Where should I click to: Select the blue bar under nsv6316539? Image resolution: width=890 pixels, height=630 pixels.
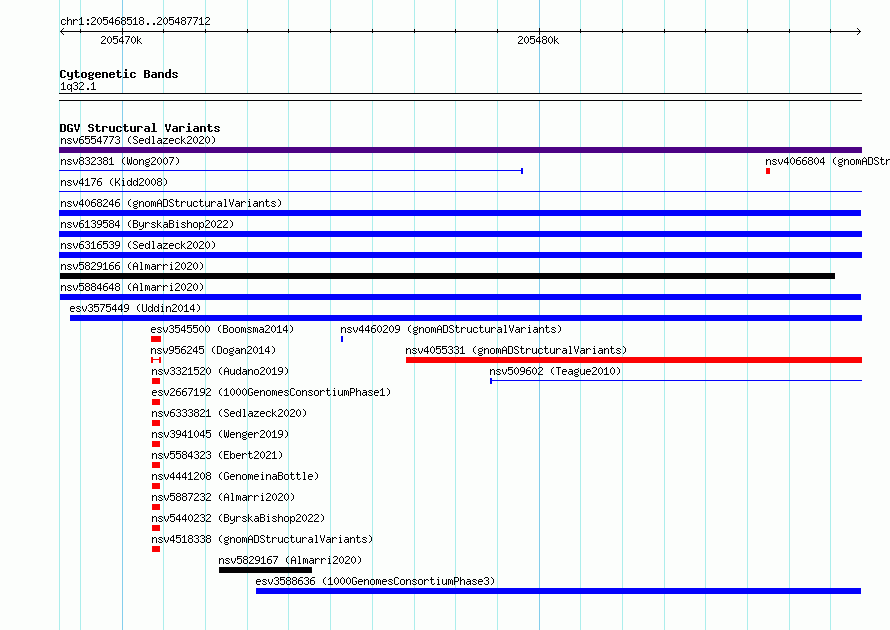pos(460,255)
